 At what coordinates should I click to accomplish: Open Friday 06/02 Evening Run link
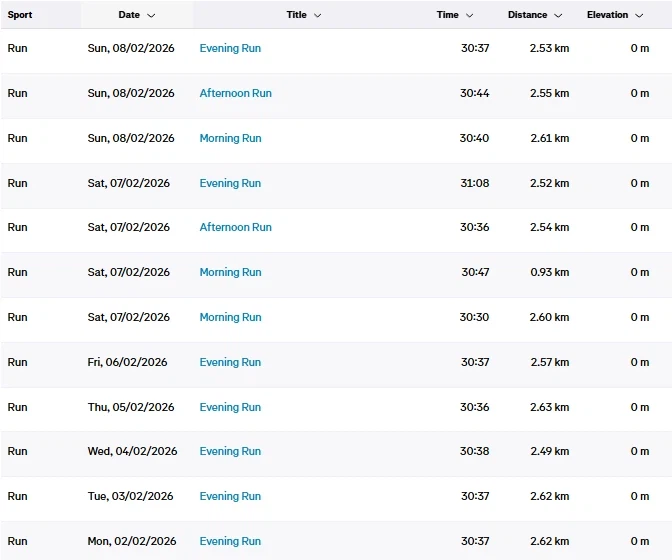pos(230,362)
